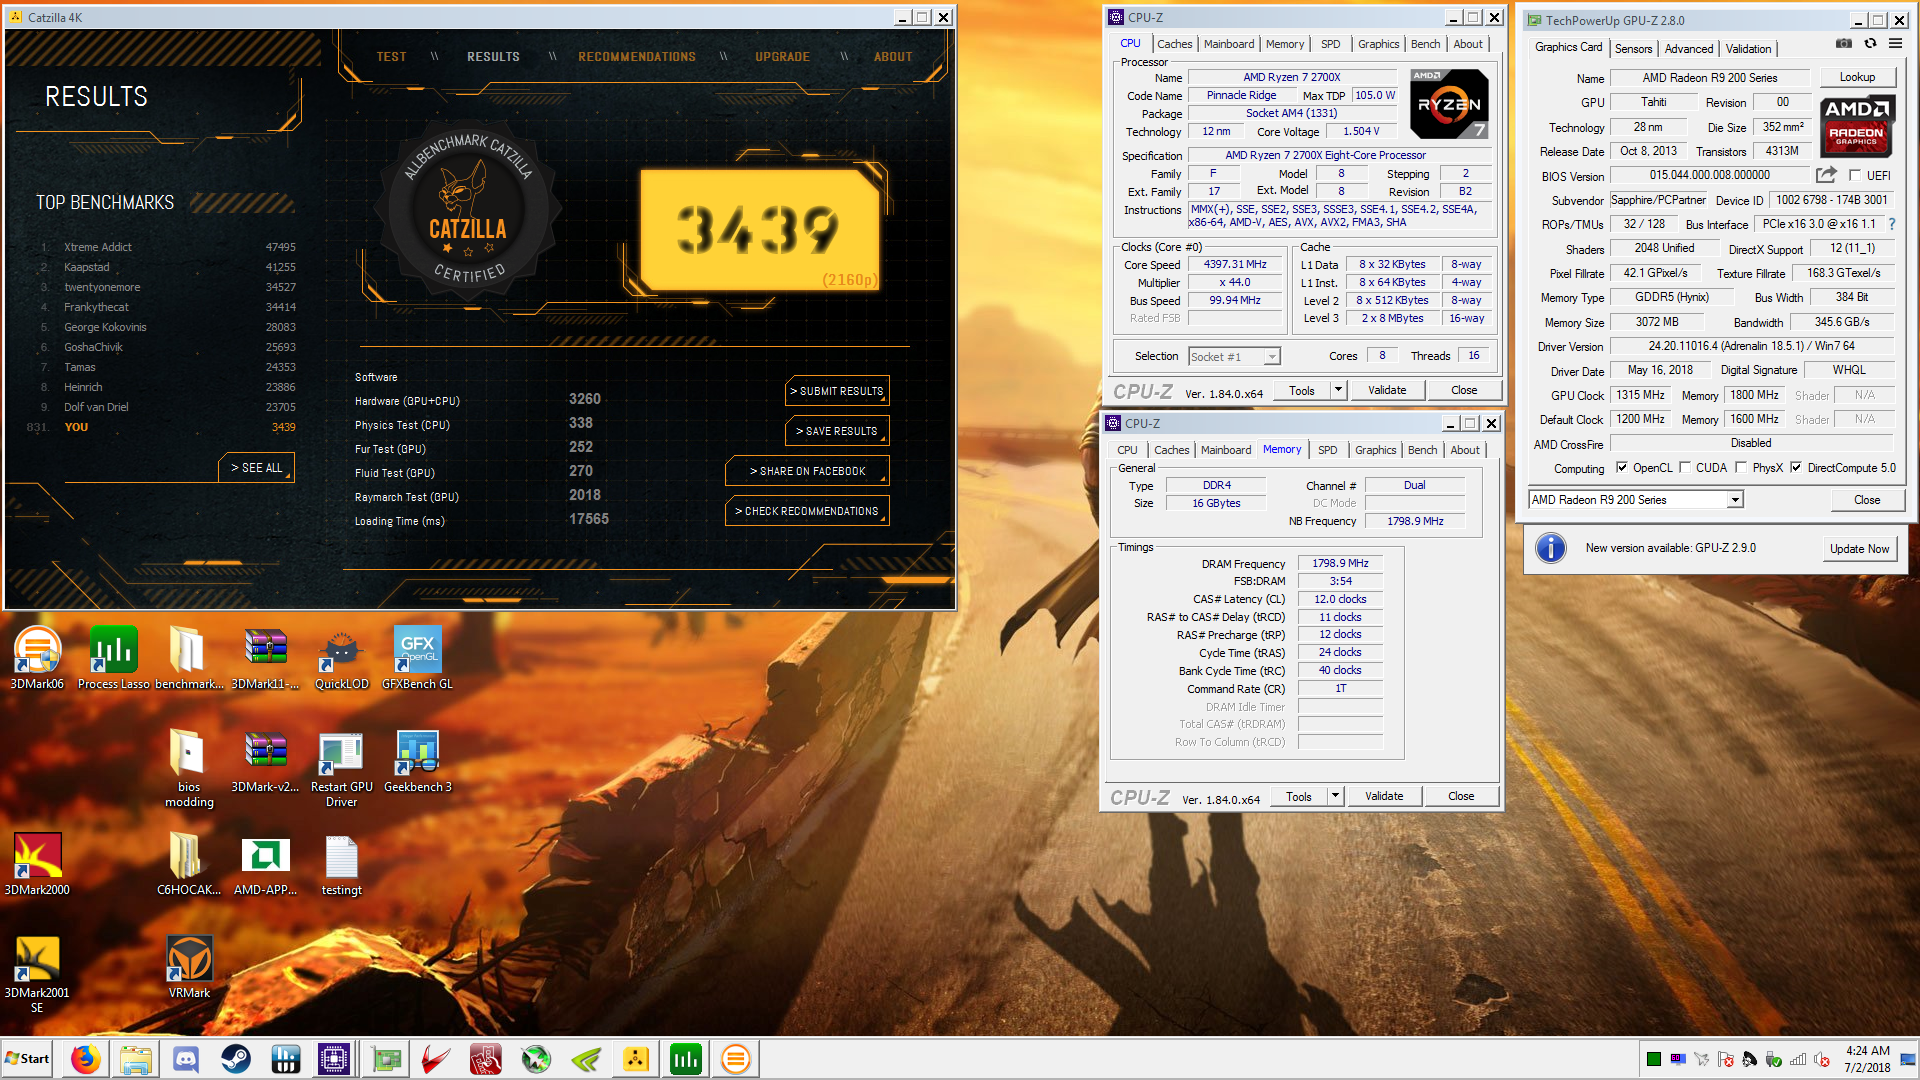Open the Process Lasso desktop shortcut
Screen dimensions: 1920x1080
(x=113, y=657)
